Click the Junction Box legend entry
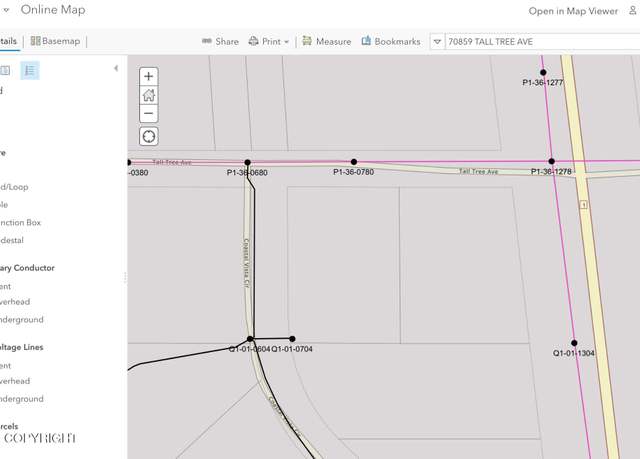 click(20, 223)
